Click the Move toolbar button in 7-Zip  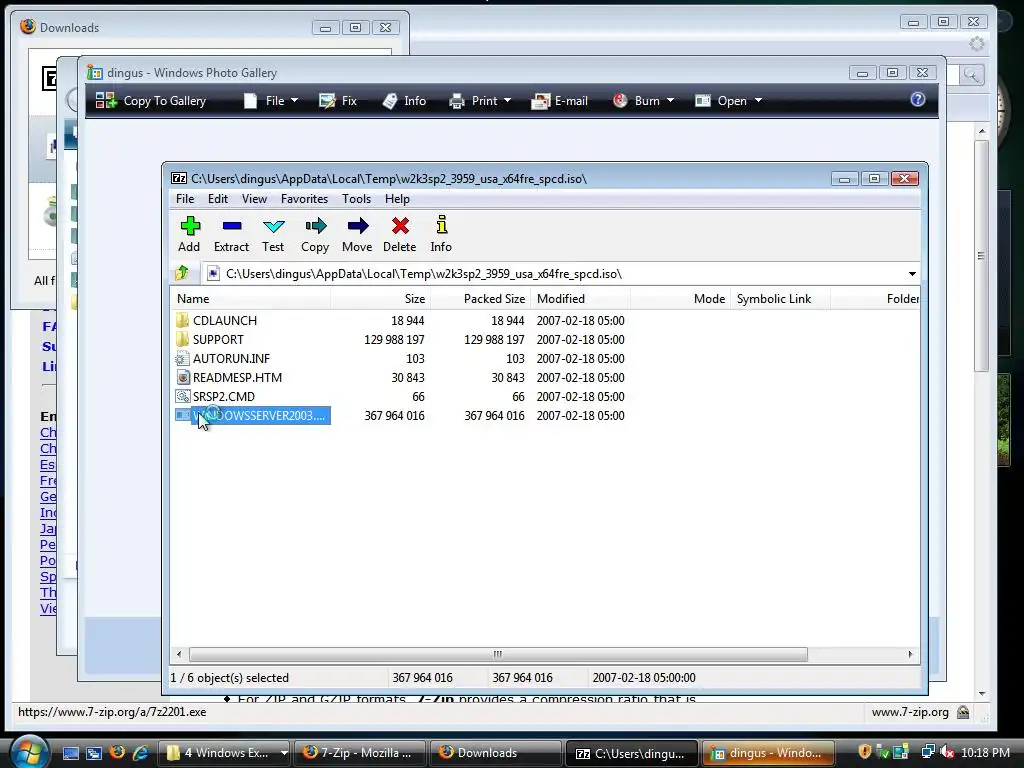357,234
